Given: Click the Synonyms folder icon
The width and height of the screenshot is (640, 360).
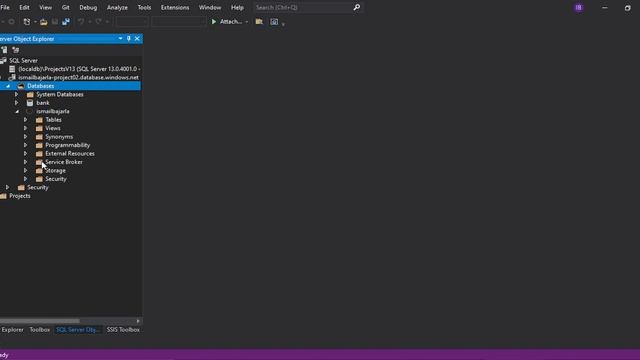Looking at the screenshot, I should coord(39,137).
